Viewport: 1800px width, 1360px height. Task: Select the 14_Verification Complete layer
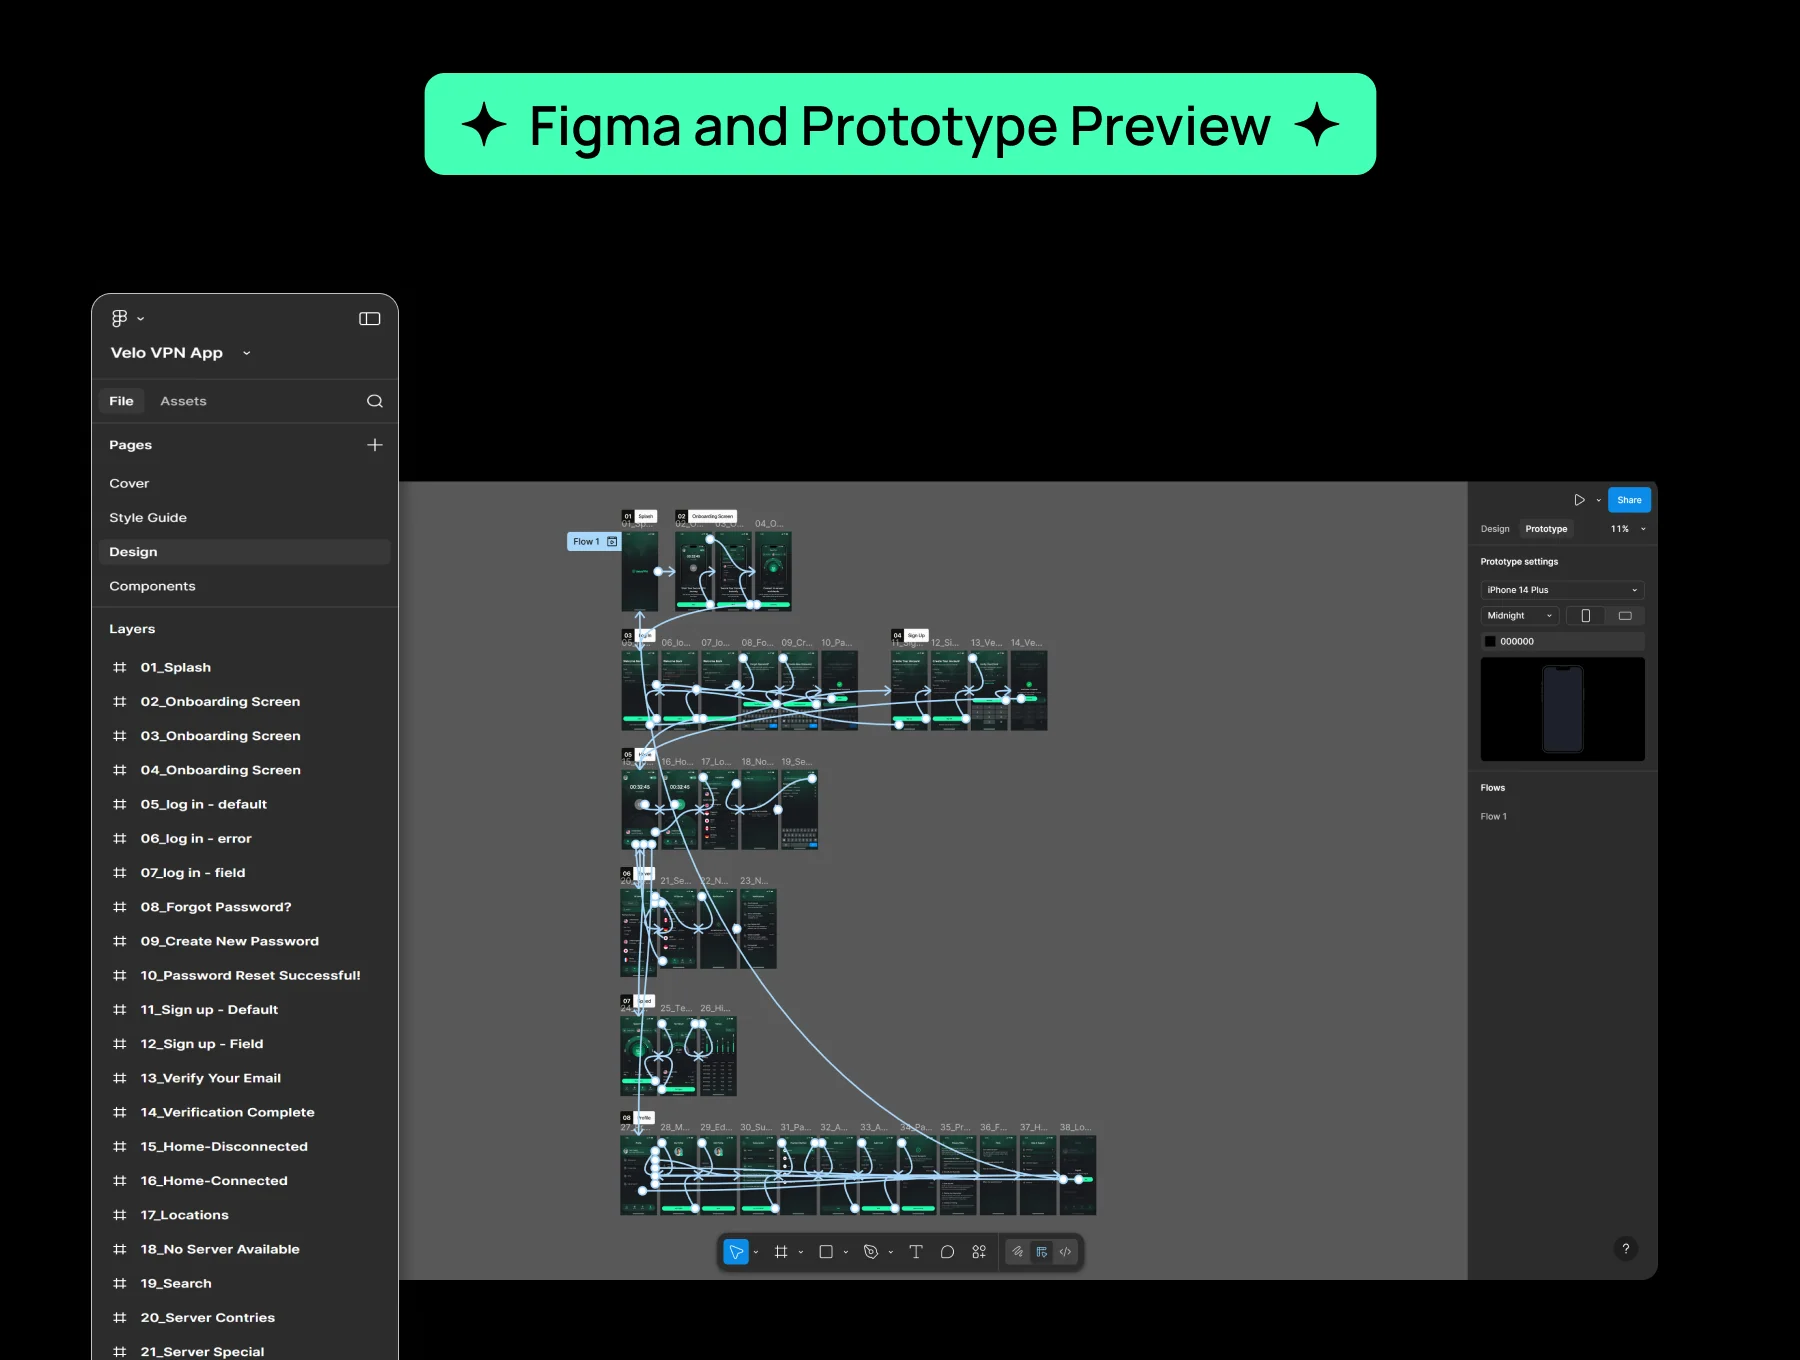point(227,1112)
